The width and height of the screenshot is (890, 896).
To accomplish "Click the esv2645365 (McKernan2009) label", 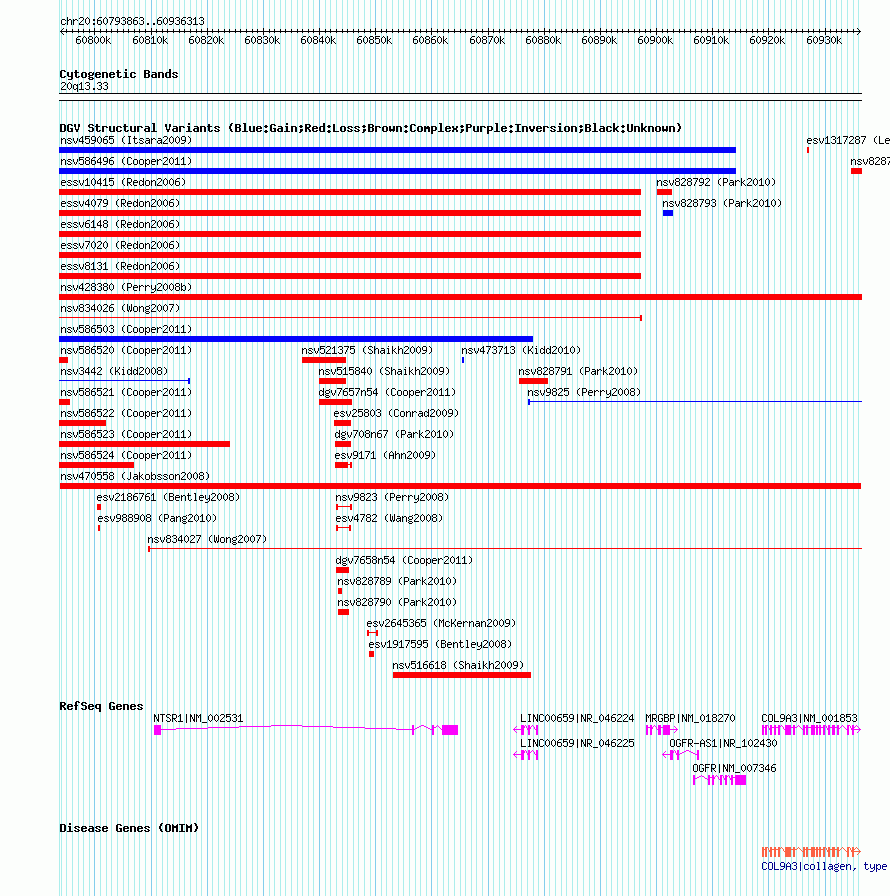I will [441, 623].
